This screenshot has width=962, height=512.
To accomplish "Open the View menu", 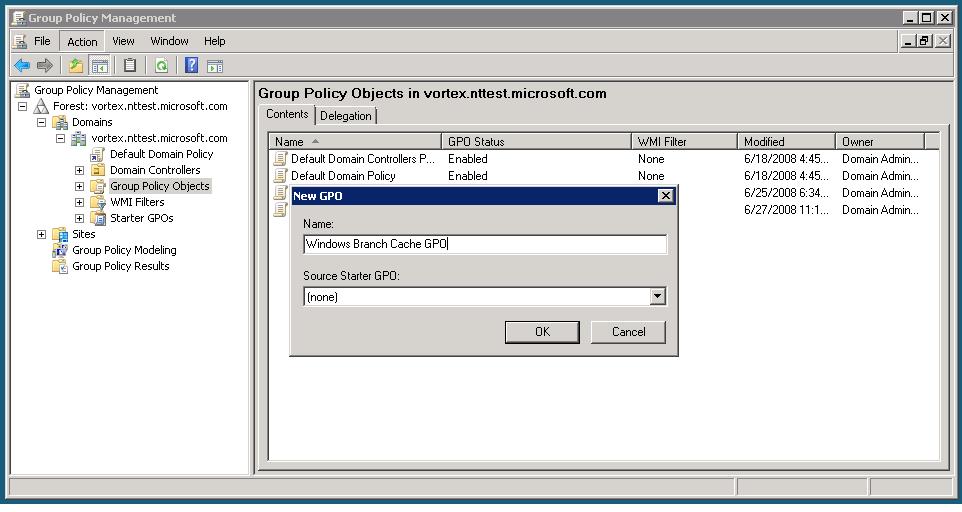I will pyautogui.click(x=123, y=41).
